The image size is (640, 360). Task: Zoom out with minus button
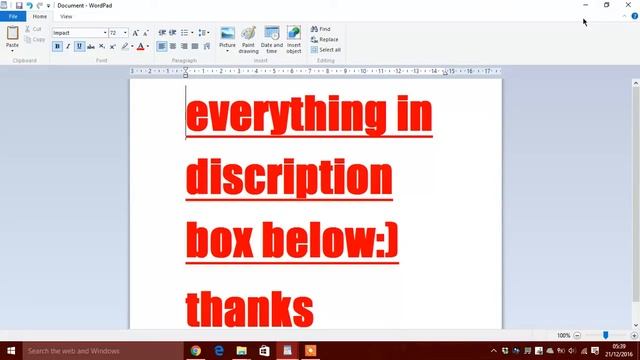coord(577,336)
